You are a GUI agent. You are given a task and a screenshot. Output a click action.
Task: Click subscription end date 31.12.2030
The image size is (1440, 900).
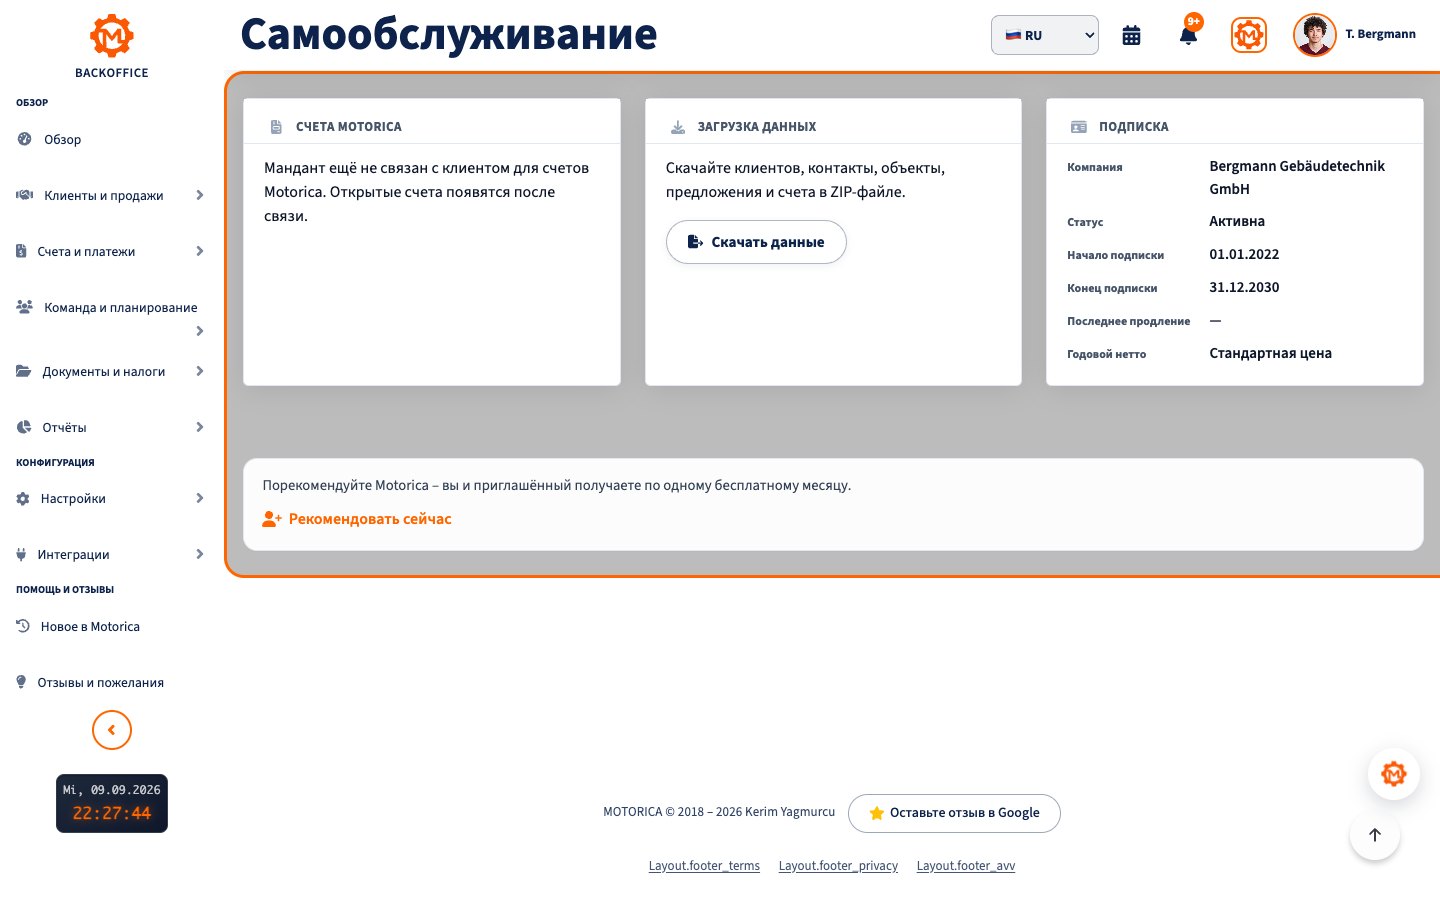click(1244, 288)
